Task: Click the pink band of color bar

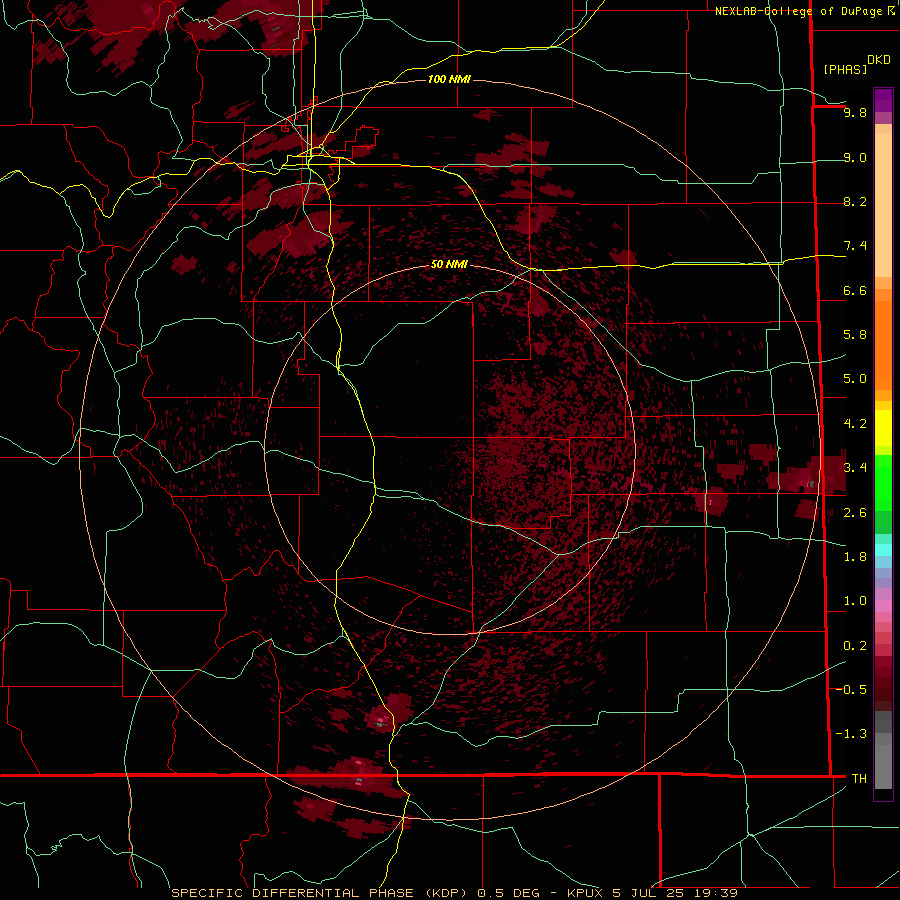Action: tap(883, 606)
